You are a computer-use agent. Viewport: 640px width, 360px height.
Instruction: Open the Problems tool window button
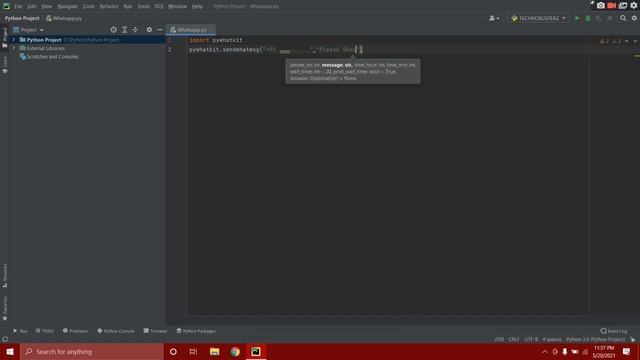[76, 331]
